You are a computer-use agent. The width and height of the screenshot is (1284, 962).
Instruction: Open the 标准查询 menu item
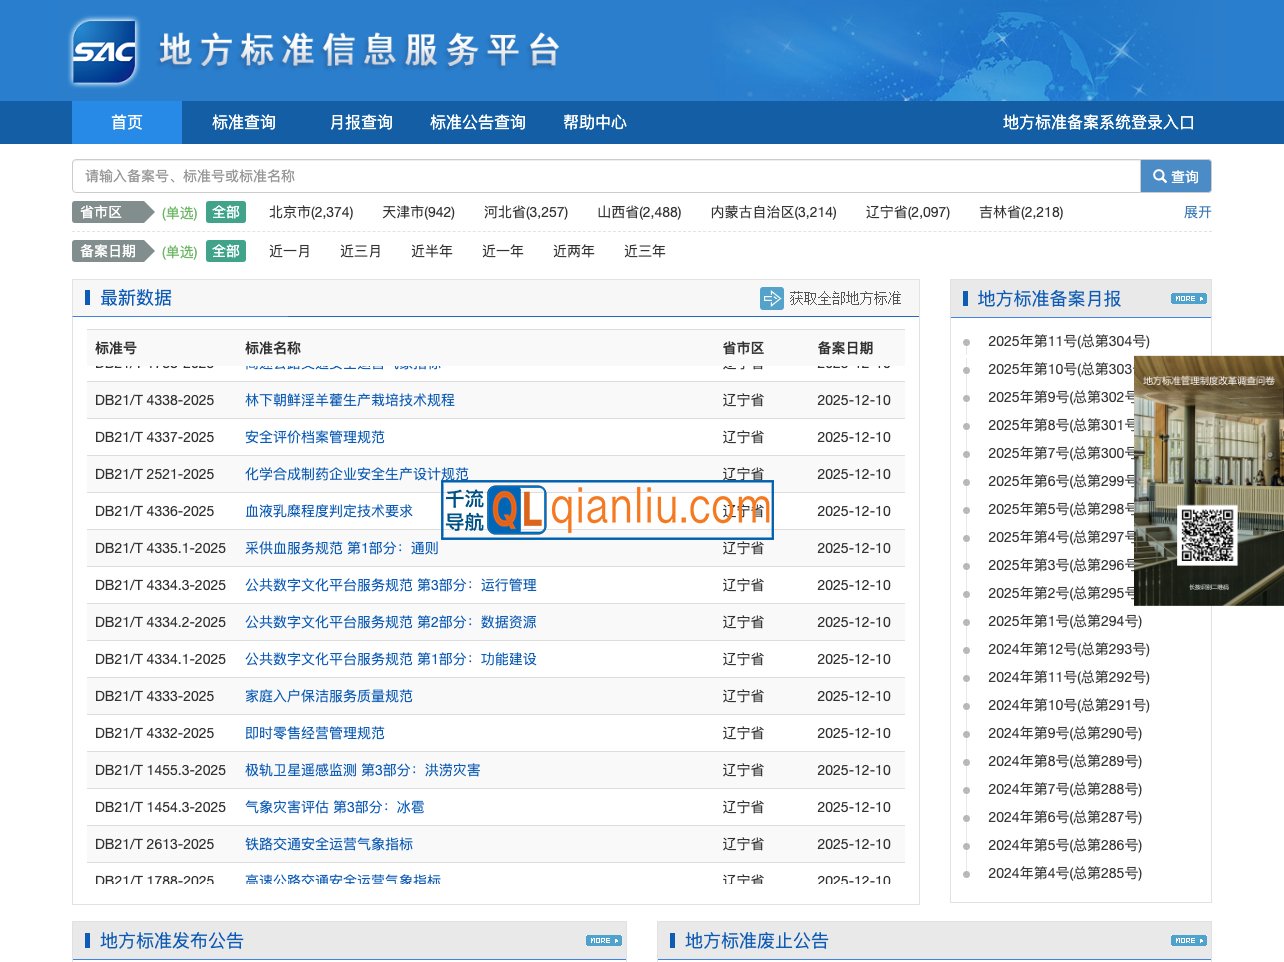(x=243, y=122)
